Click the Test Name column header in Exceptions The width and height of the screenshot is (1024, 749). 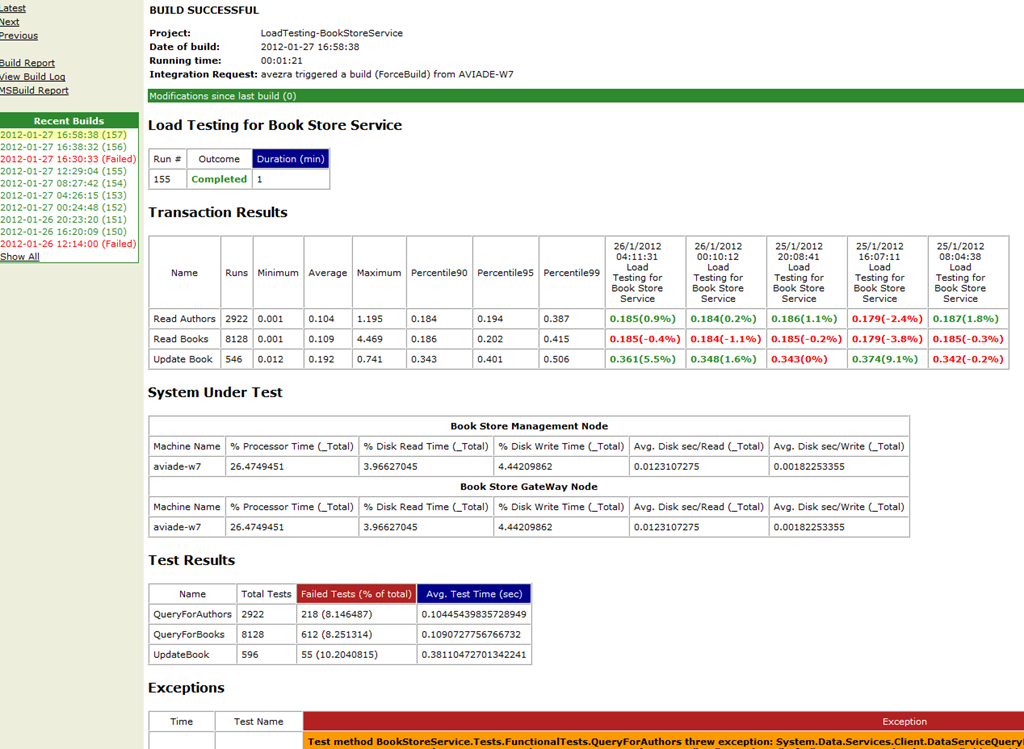(x=259, y=722)
